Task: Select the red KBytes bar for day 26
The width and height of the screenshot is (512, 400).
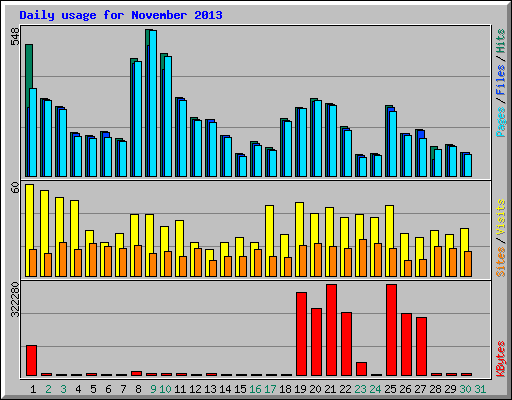Action: coord(406,345)
